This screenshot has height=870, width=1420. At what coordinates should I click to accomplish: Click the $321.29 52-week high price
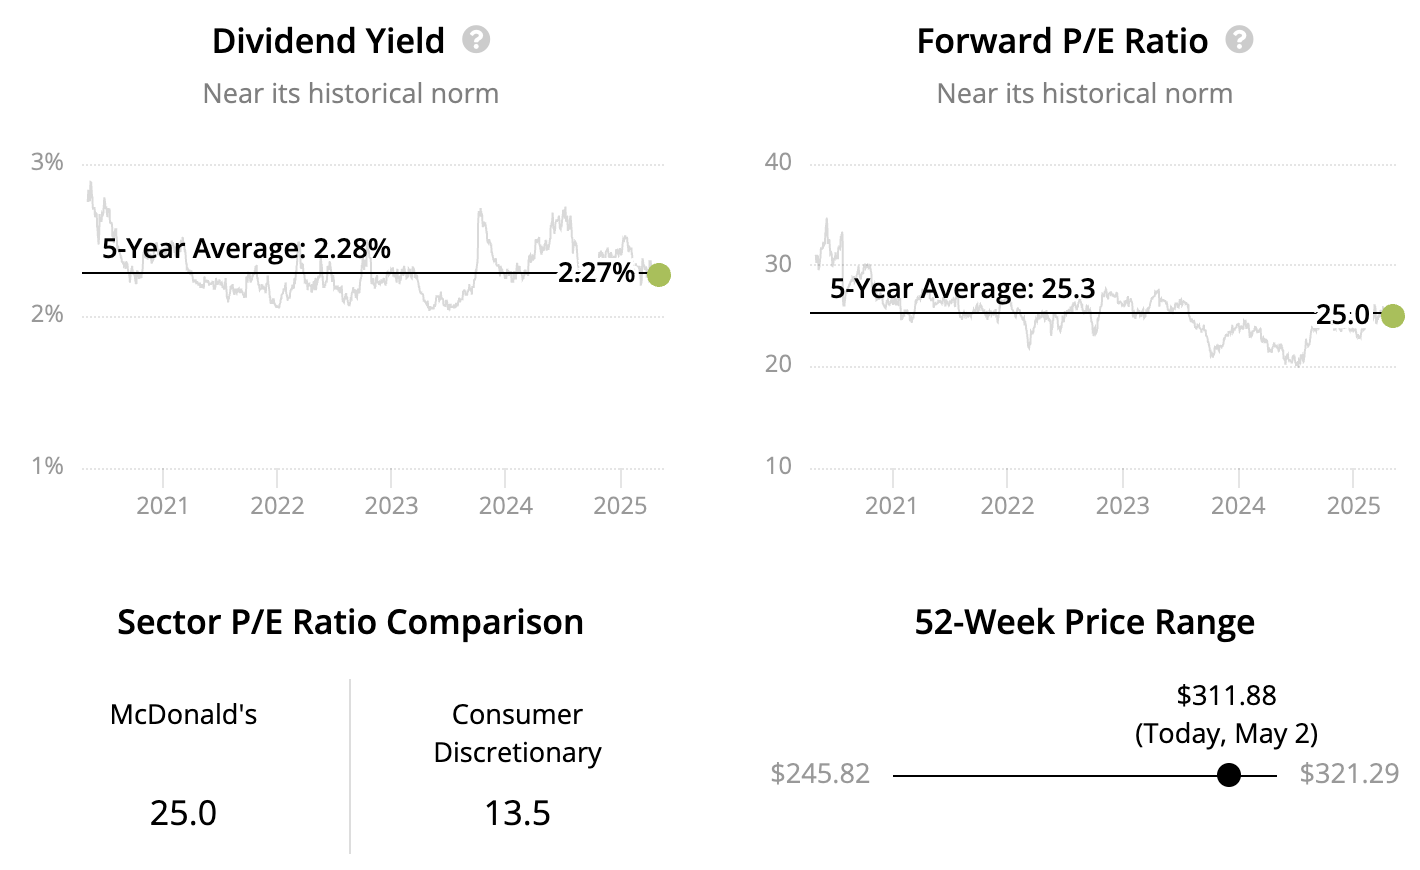click(x=1349, y=774)
